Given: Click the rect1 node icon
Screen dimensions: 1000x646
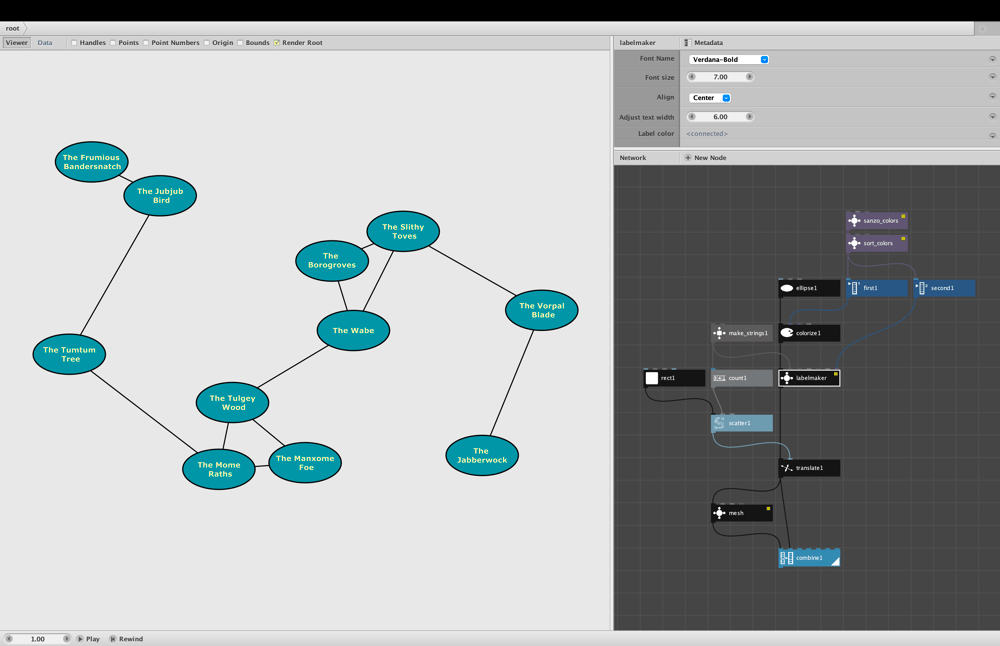Looking at the screenshot, I should (x=652, y=378).
